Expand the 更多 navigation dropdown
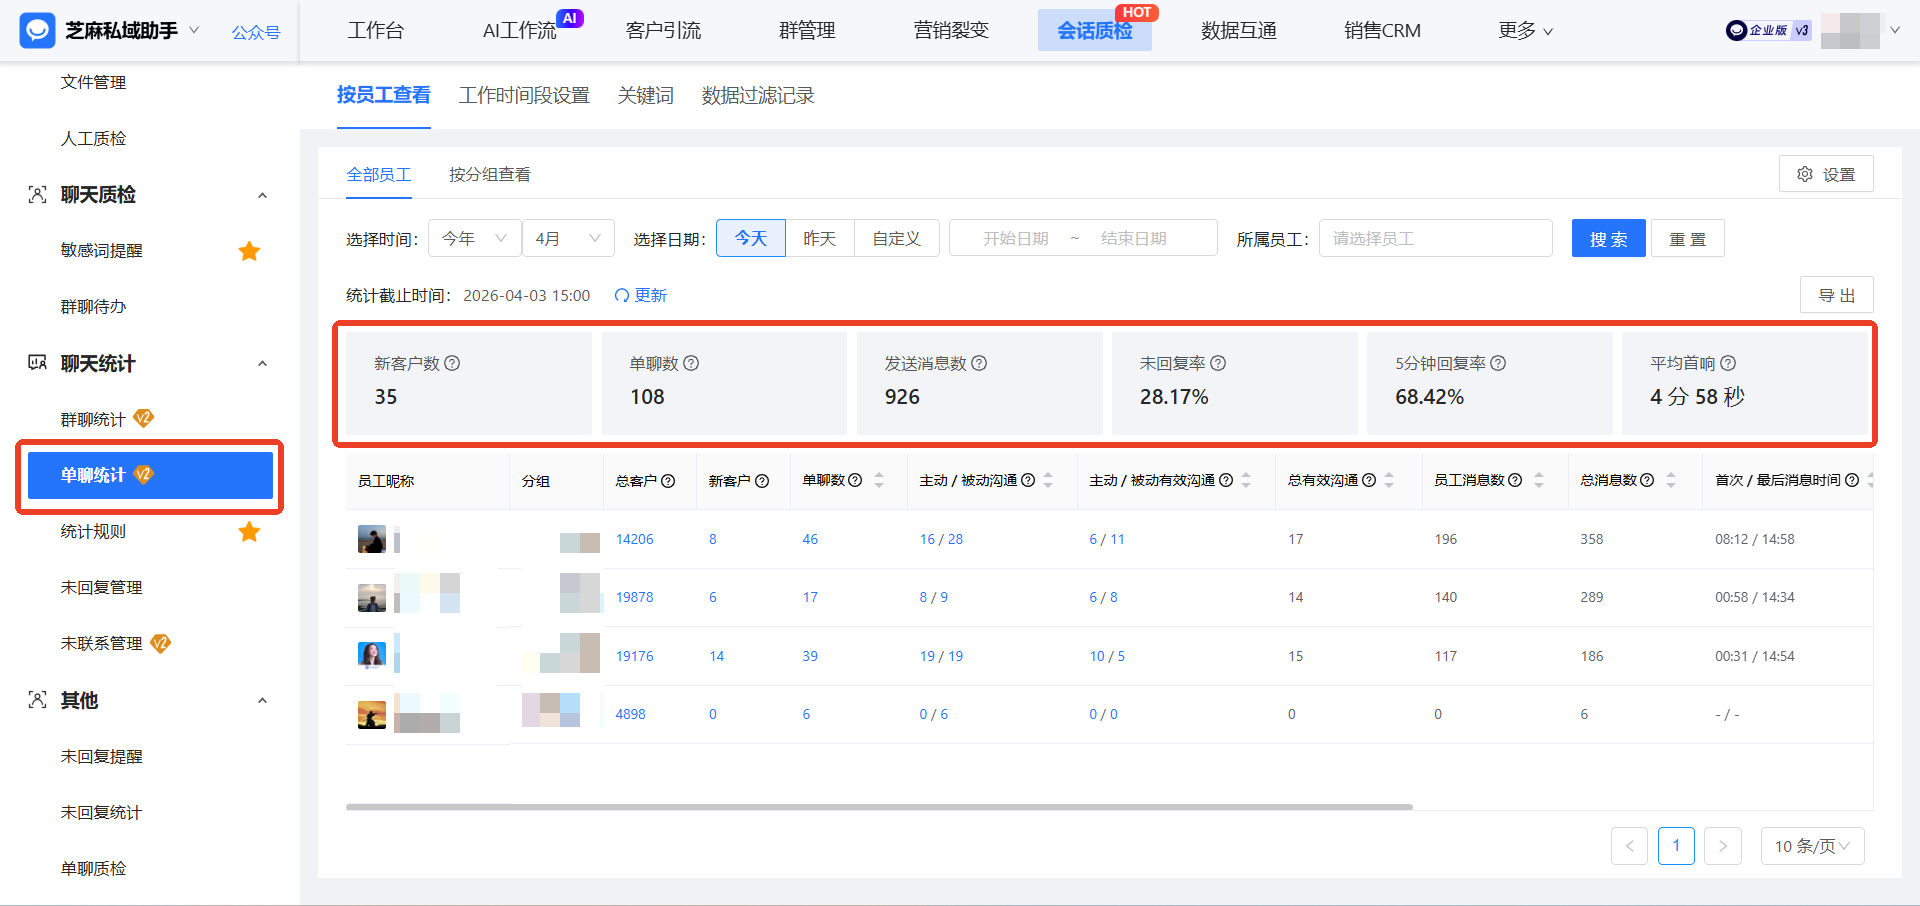Image resolution: width=1920 pixels, height=906 pixels. point(1524,30)
